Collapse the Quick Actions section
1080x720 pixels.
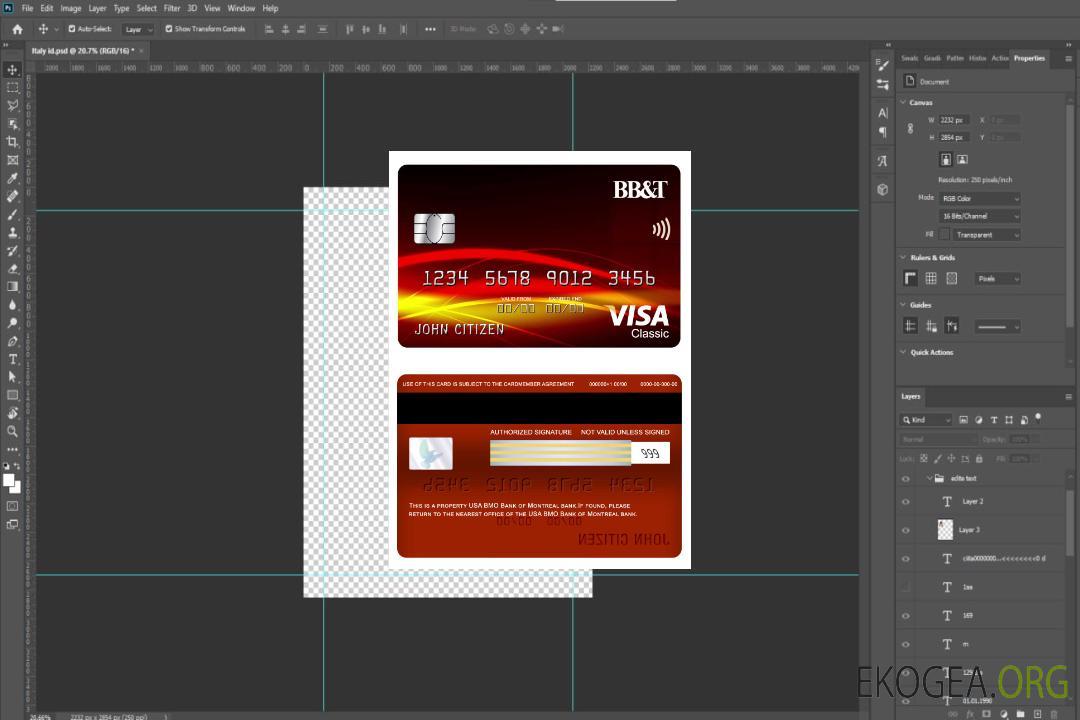[x=903, y=352]
